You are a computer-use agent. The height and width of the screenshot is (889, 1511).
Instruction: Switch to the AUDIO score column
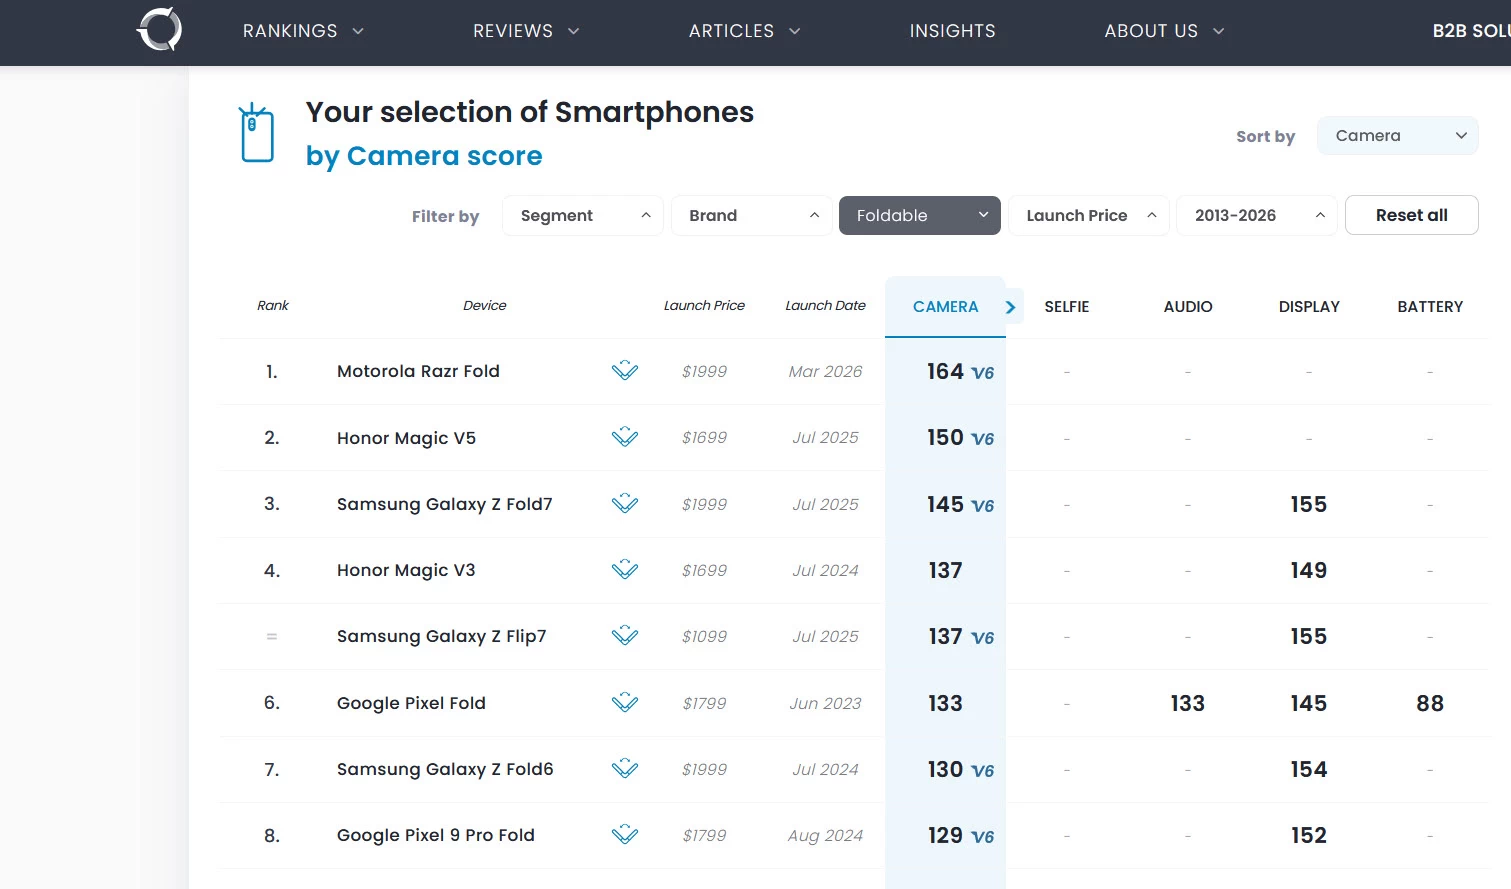[1188, 307]
